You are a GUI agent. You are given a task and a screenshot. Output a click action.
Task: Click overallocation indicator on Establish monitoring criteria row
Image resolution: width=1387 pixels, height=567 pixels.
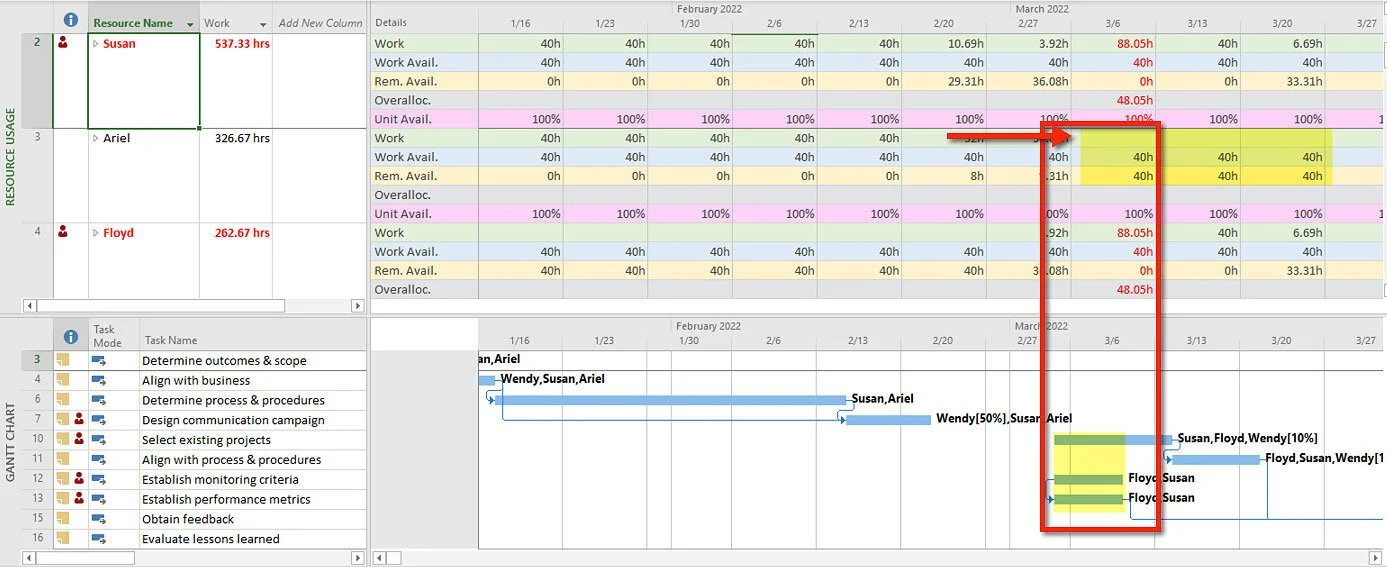coord(79,479)
